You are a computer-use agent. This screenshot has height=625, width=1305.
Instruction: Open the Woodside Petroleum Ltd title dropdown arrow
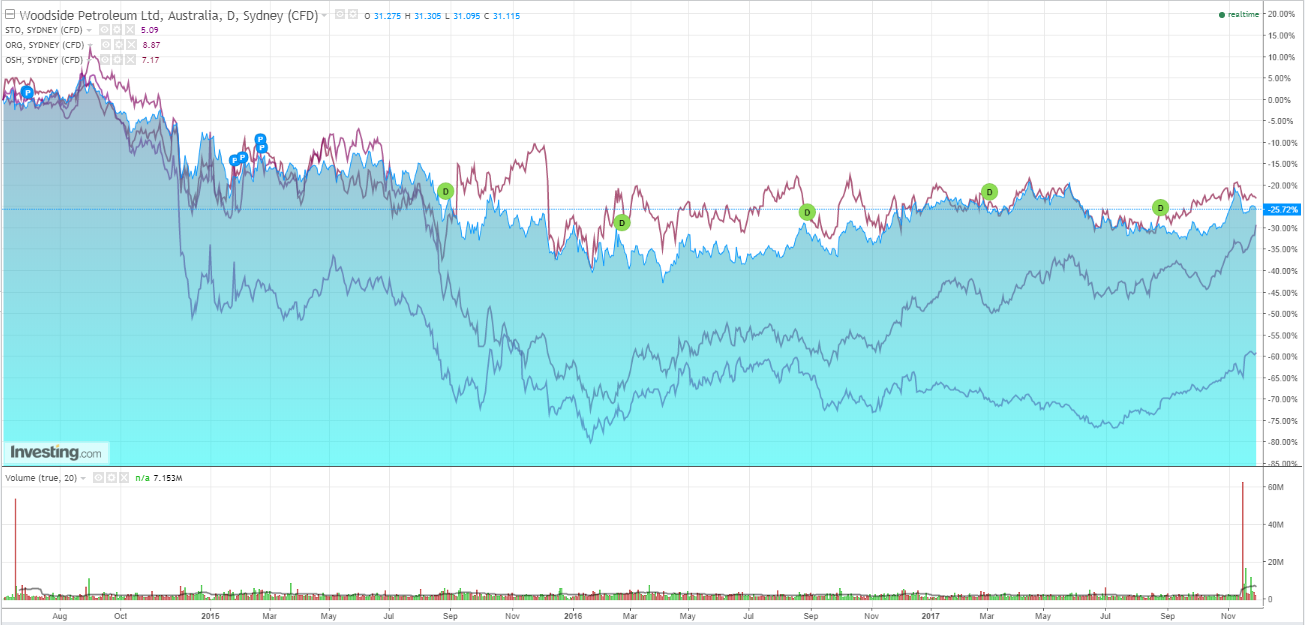coord(324,16)
